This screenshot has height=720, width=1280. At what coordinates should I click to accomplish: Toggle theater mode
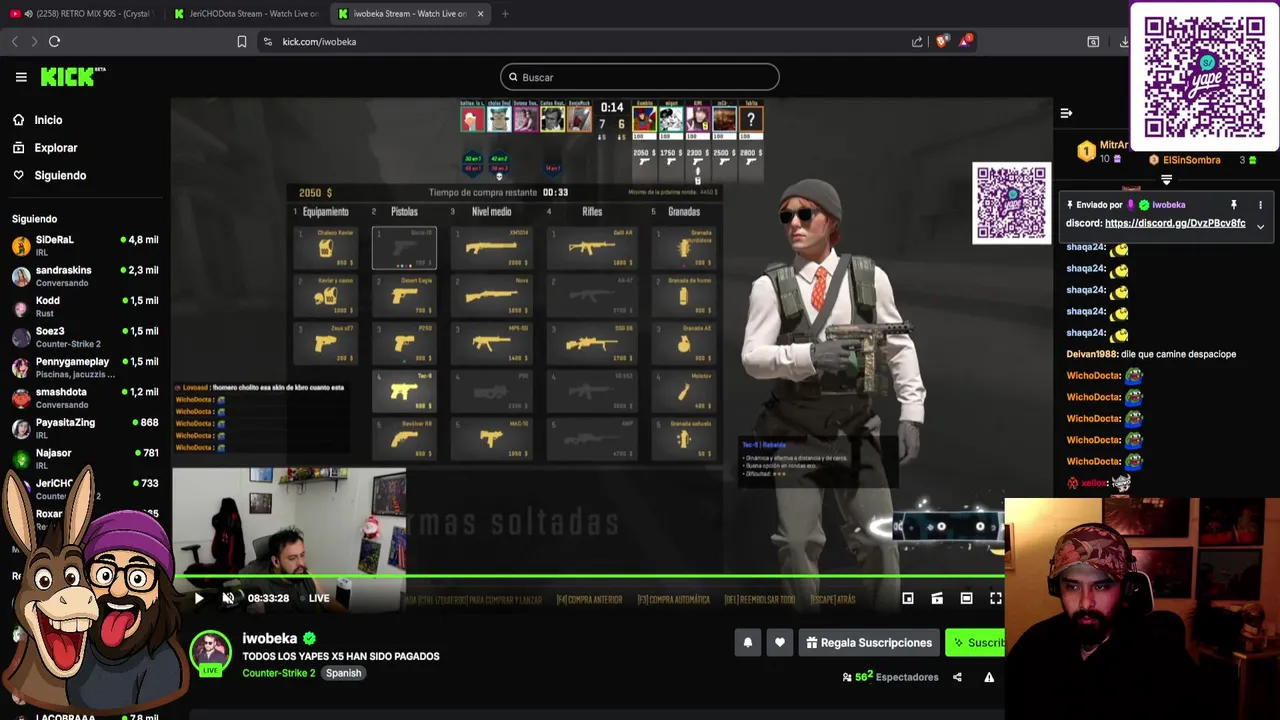point(966,598)
